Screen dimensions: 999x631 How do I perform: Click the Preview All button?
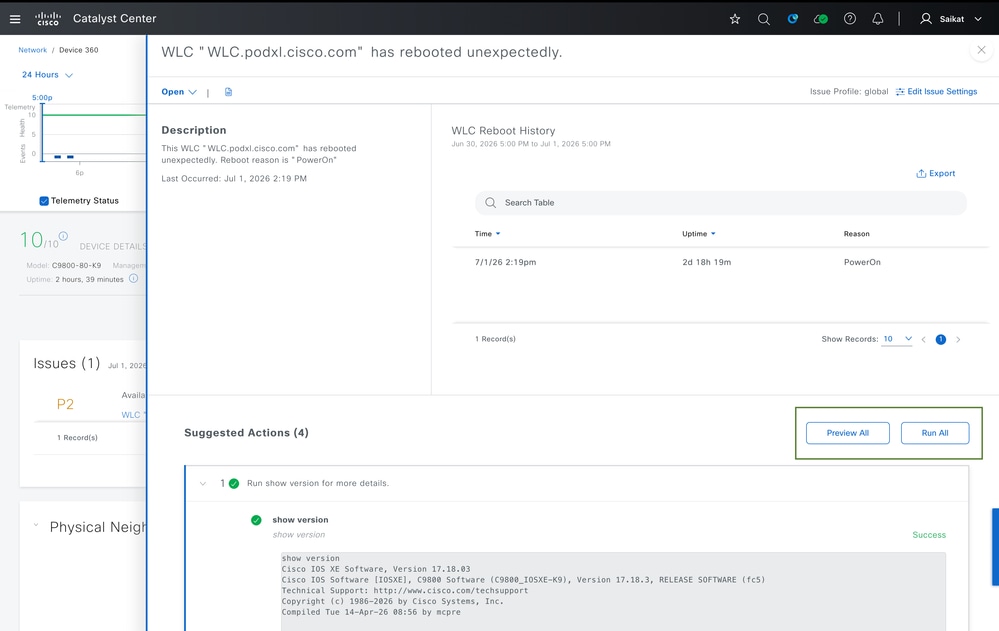(847, 433)
